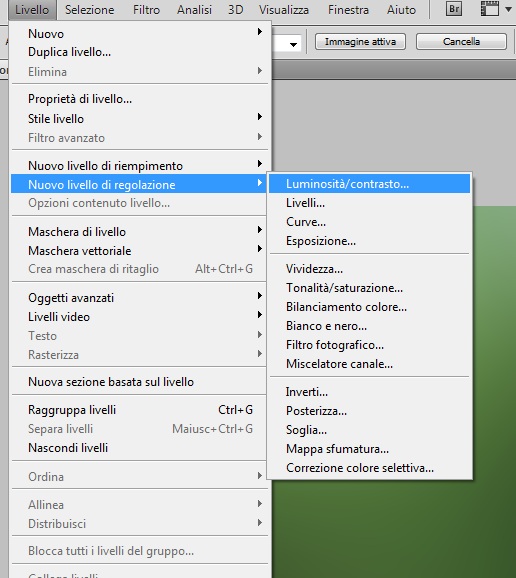Open the Livello menu
This screenshot has width=516, height=578.
pyautogui.click(x=32, y=10)
